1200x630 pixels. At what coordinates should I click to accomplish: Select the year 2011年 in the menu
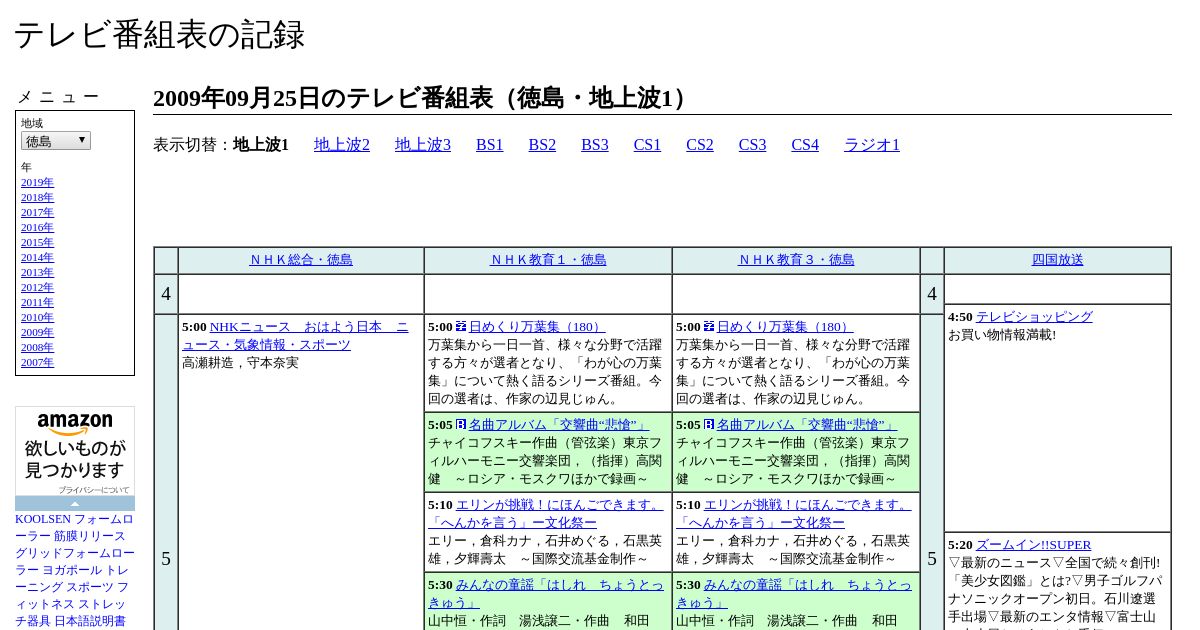37,303
